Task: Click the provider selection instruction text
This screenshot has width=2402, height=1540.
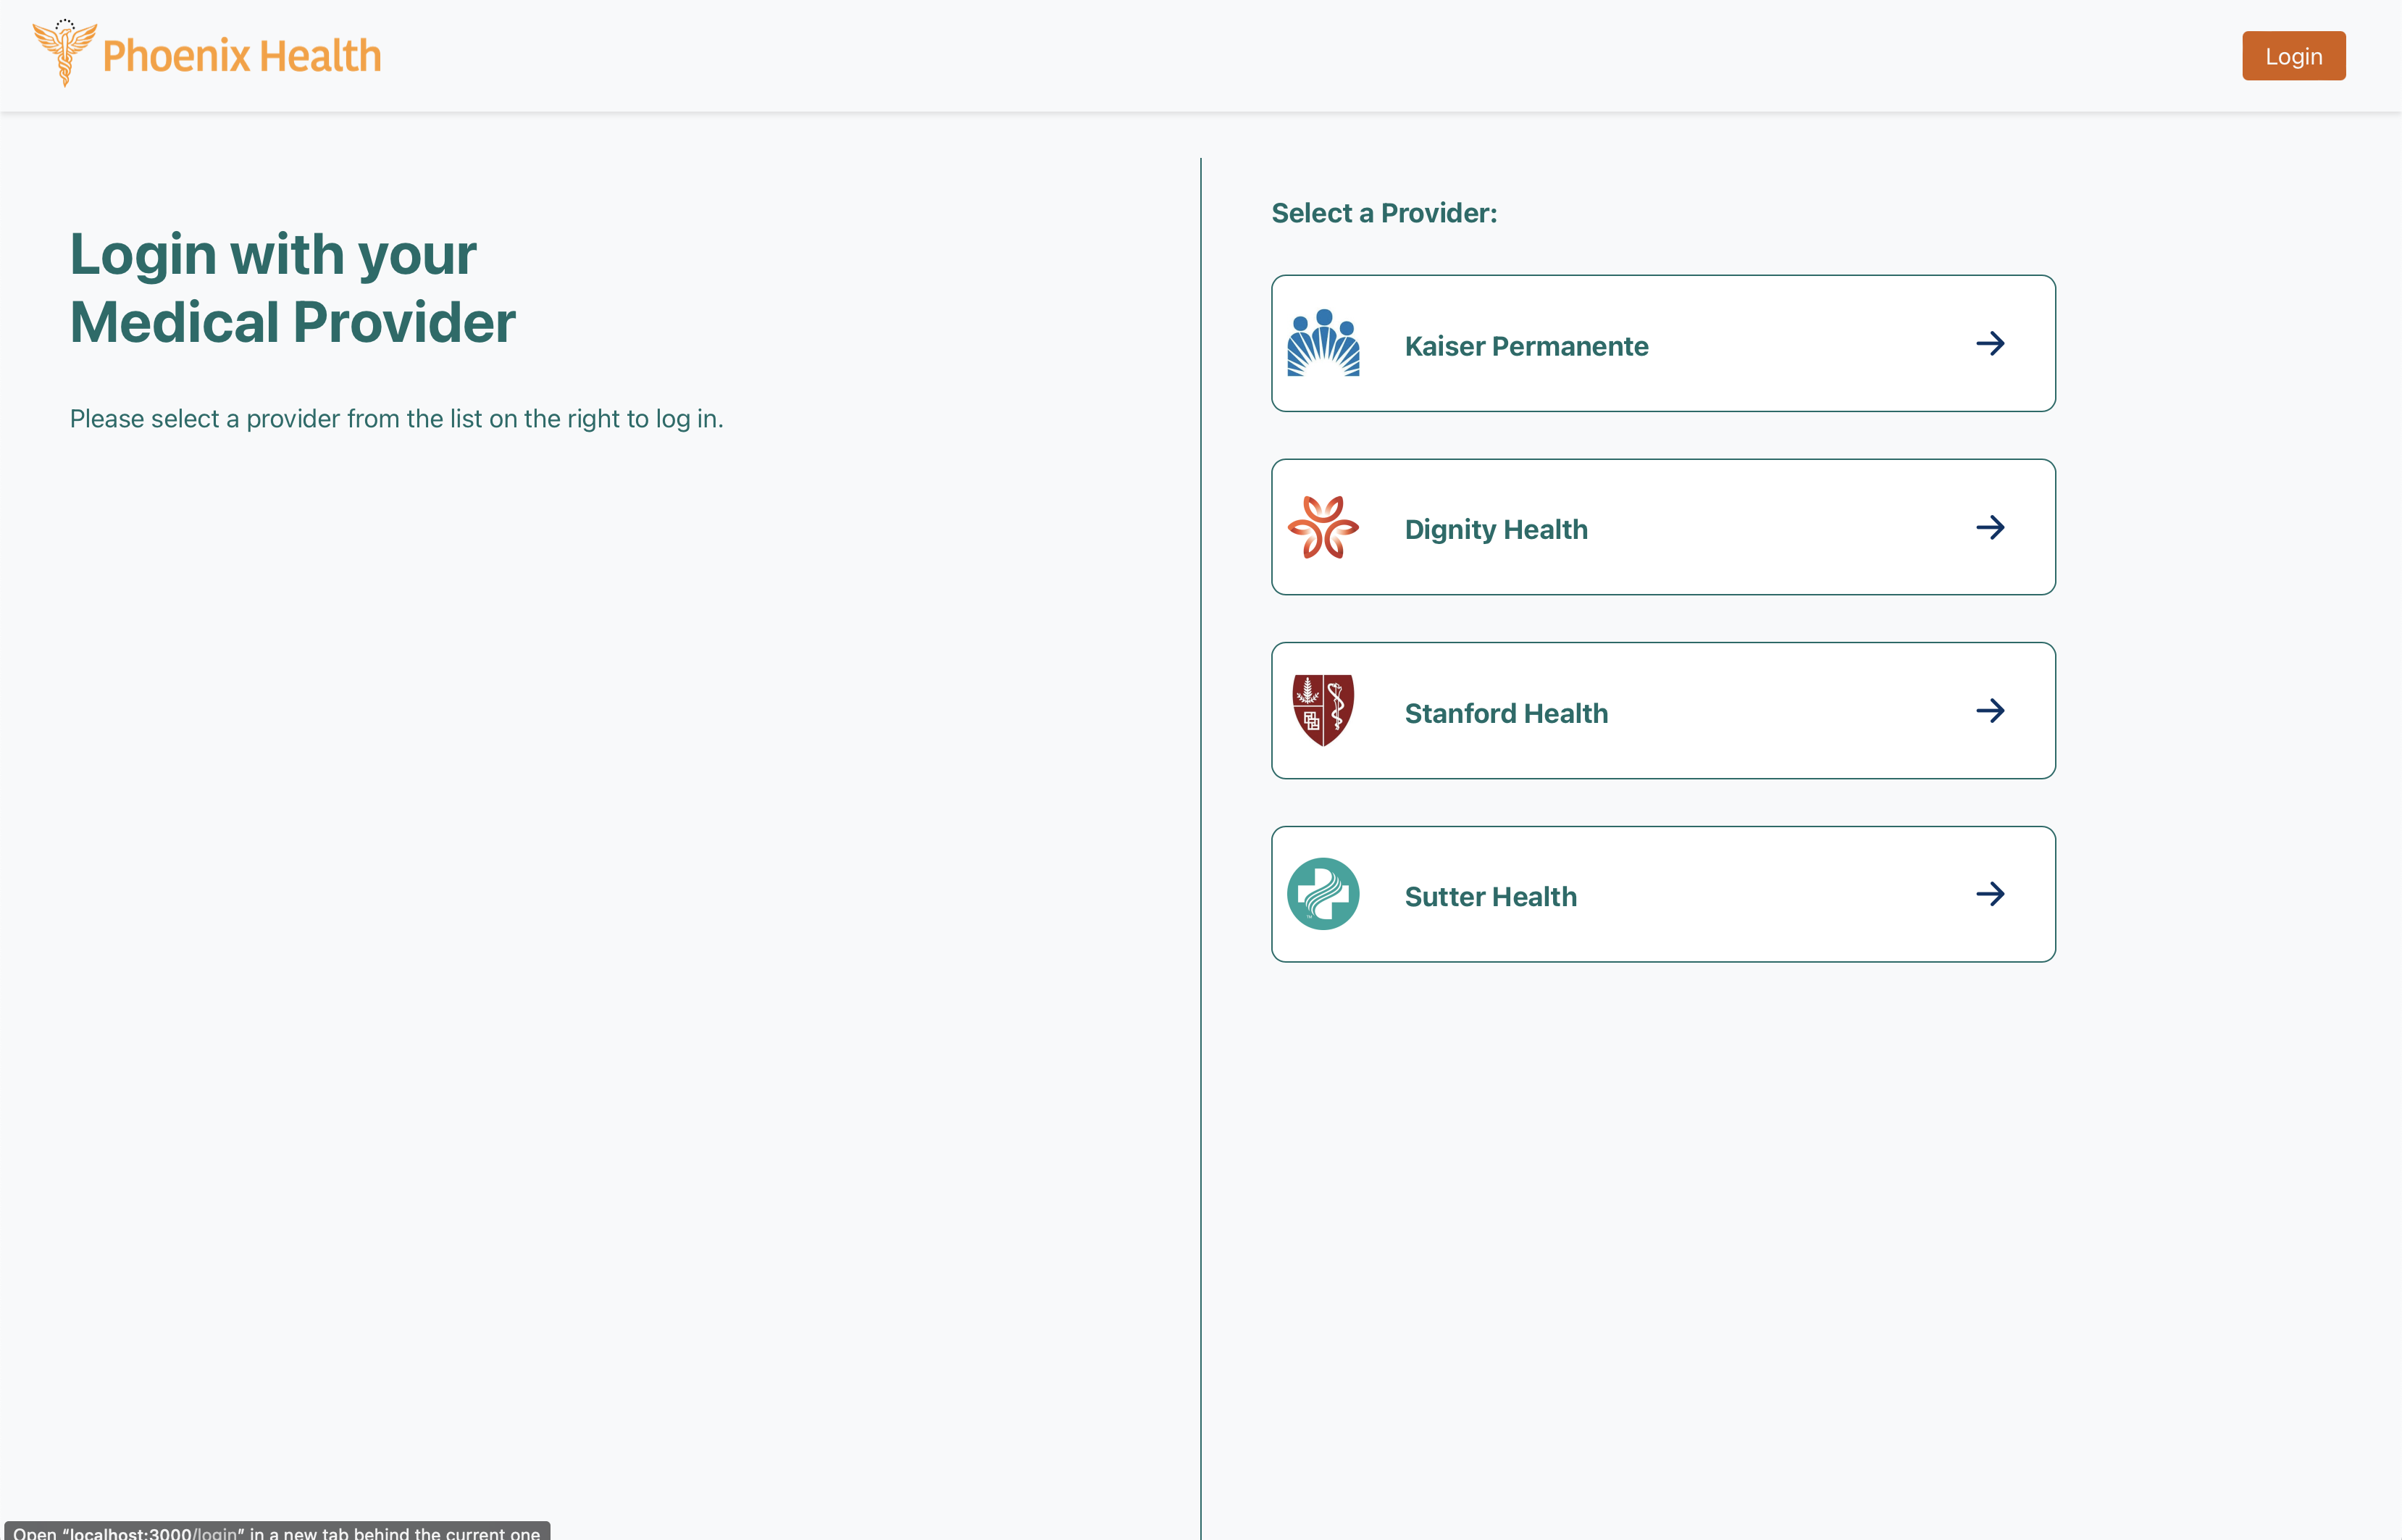Action: coord(396,418)
